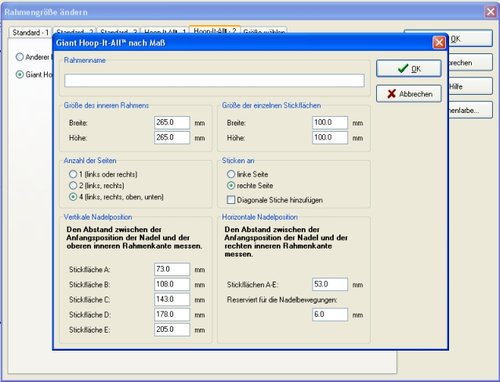Viewport: 500px width, 382px height.
Task: Edit Stickflächen Höhe field 100.0
Action: click(330, 137)
